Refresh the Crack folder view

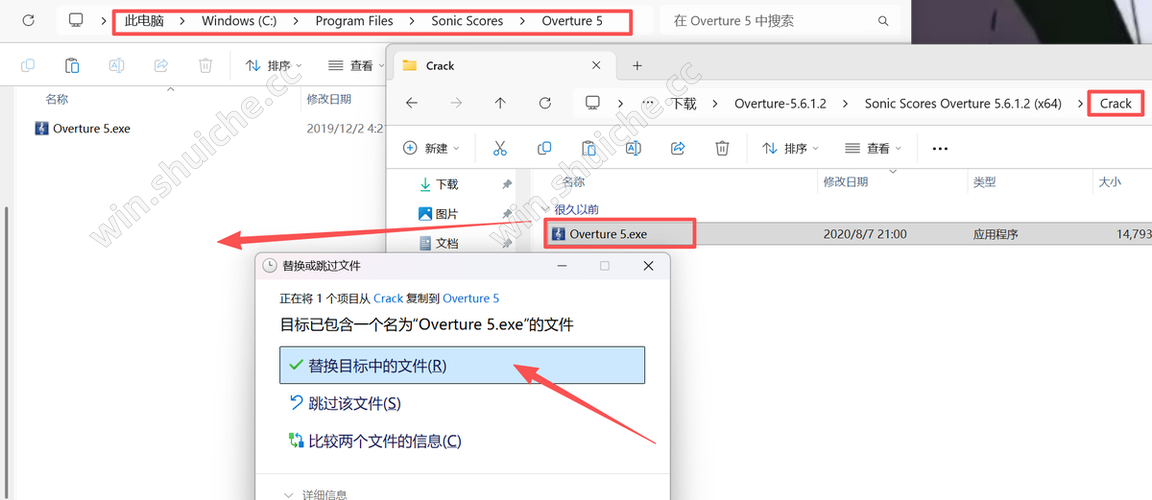coord(545,103)
